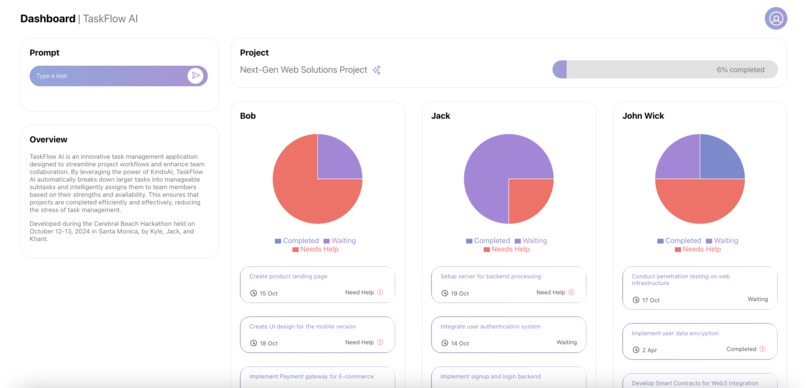806x388 pixels.
Task: Select John Wick's red Needs Help pie slice
Action: 700,200
